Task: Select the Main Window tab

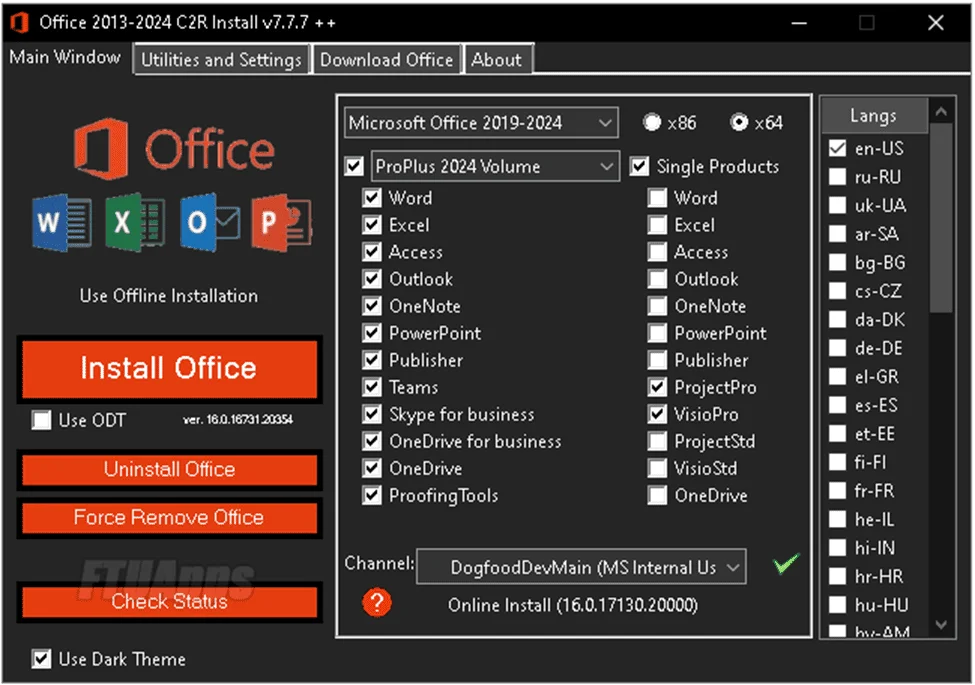Action: point(65,57)
